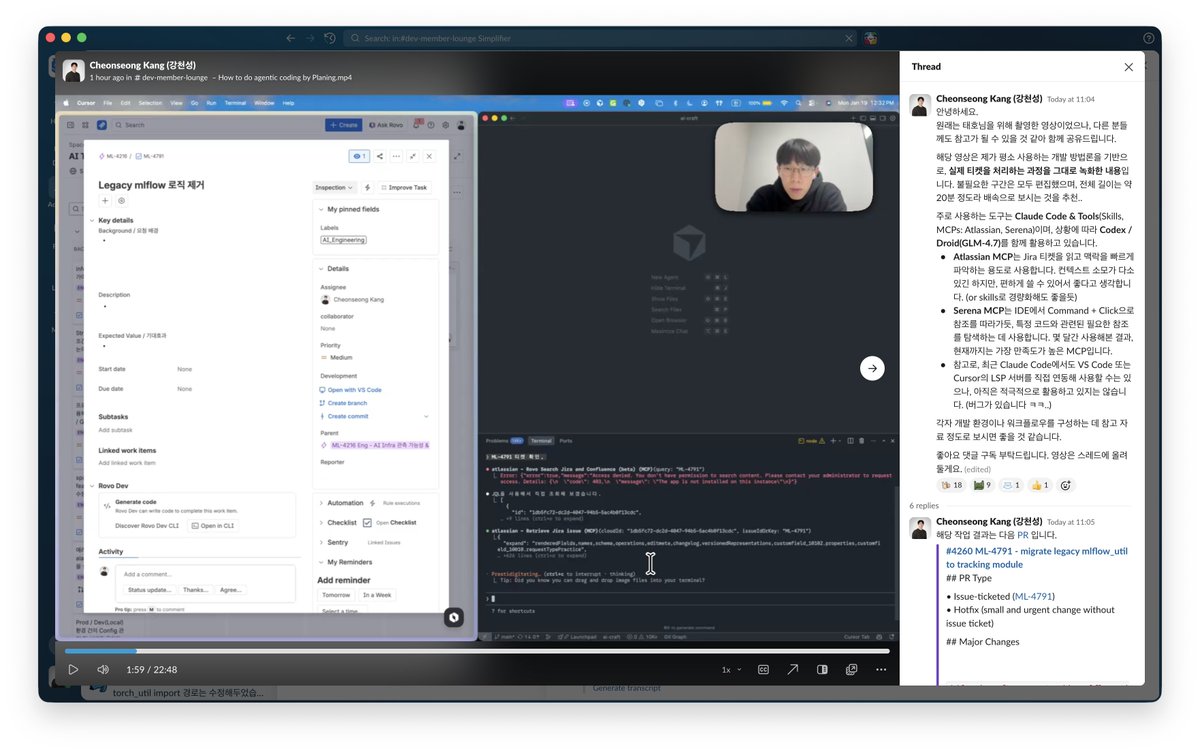
Task: Toggle the thread sidebar panel icon
Action: (x=822, y=670)
